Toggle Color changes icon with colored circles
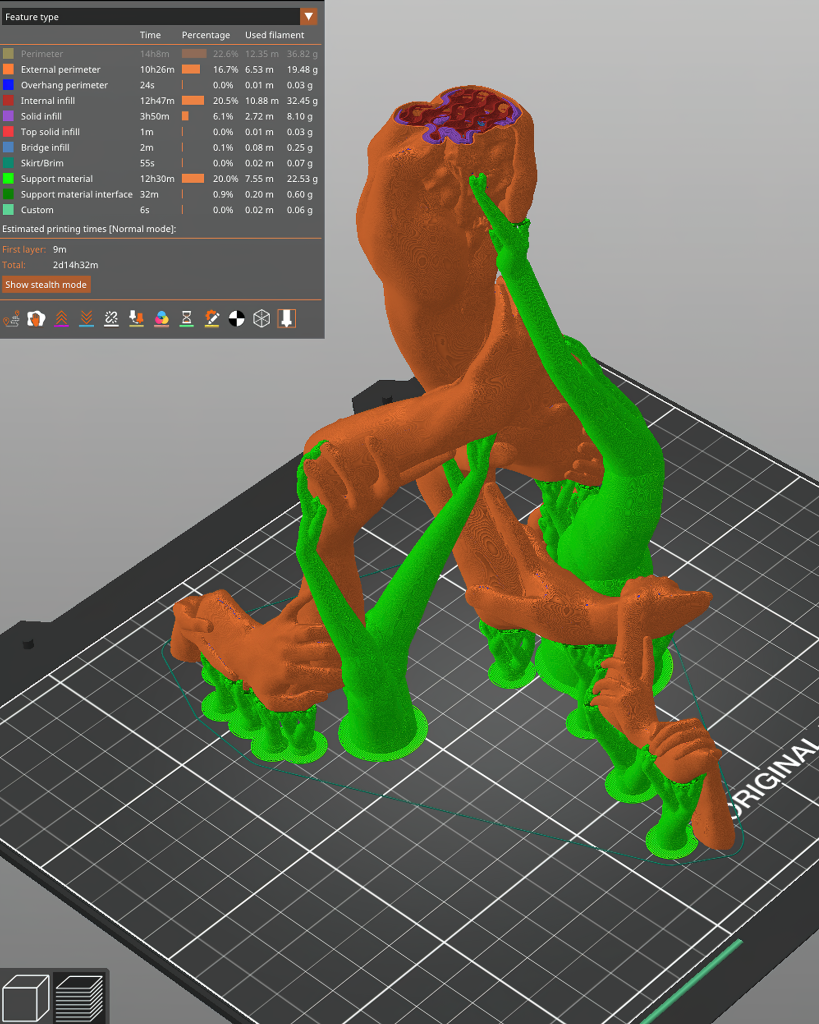Viewport: 819px width, 1024px height. pos(161,319)
